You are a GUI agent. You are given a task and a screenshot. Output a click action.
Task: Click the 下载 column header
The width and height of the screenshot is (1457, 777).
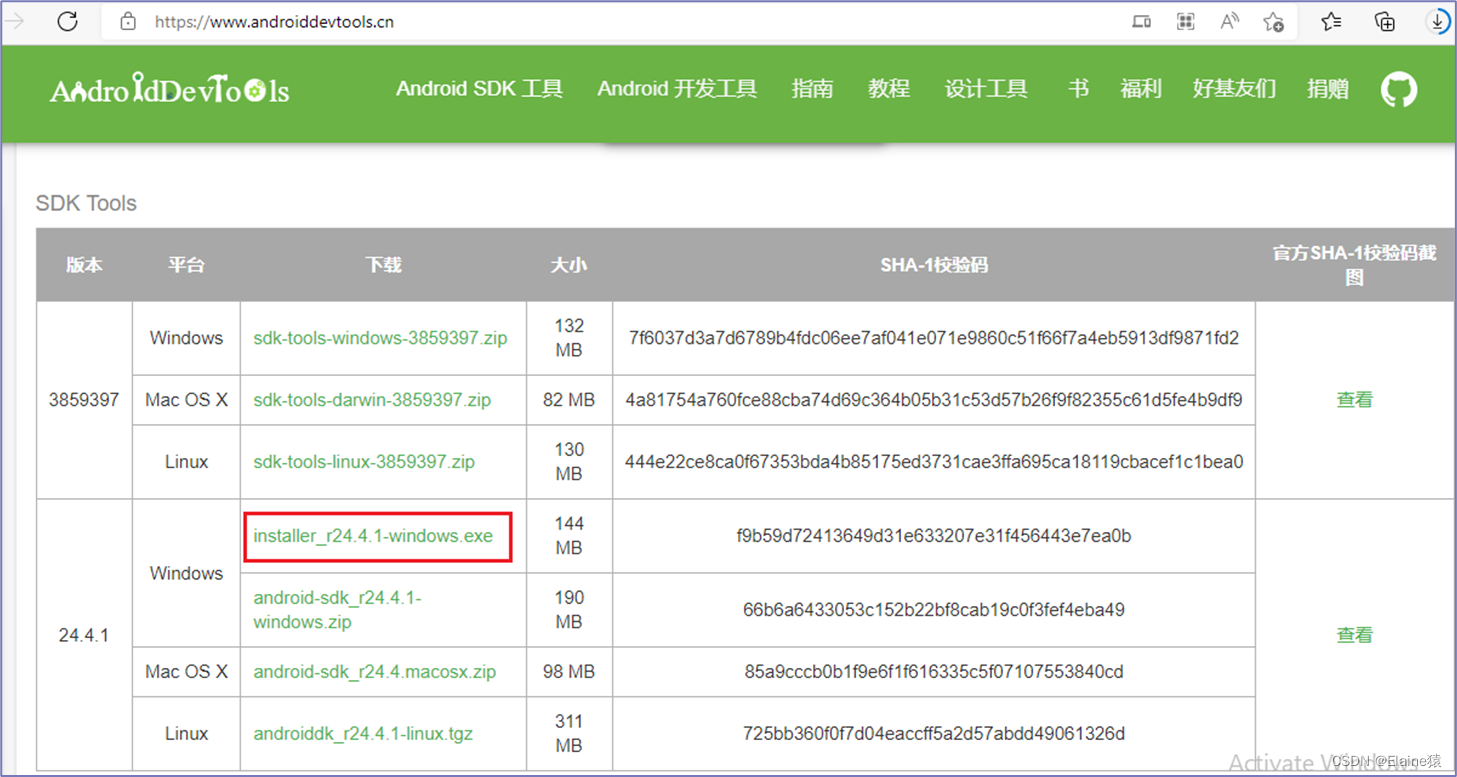point(383,265)
